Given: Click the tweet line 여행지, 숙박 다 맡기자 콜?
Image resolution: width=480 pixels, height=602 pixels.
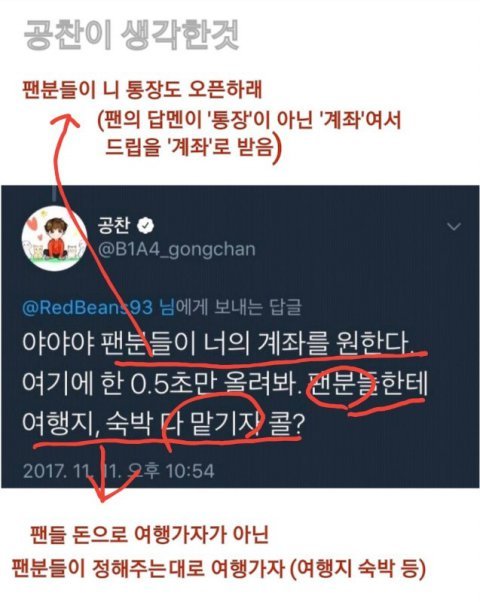Looking at the screenshot, I should [x=164, y=423].
